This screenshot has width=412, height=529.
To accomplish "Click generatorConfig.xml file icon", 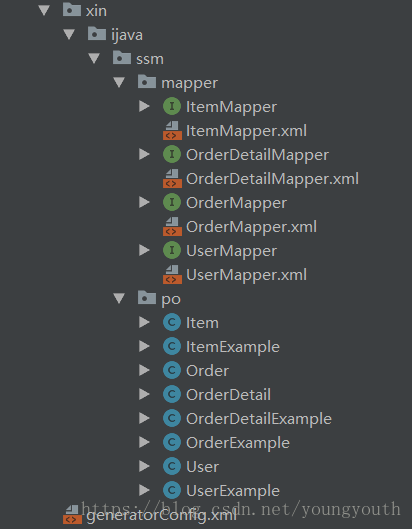I will point(72,514).
